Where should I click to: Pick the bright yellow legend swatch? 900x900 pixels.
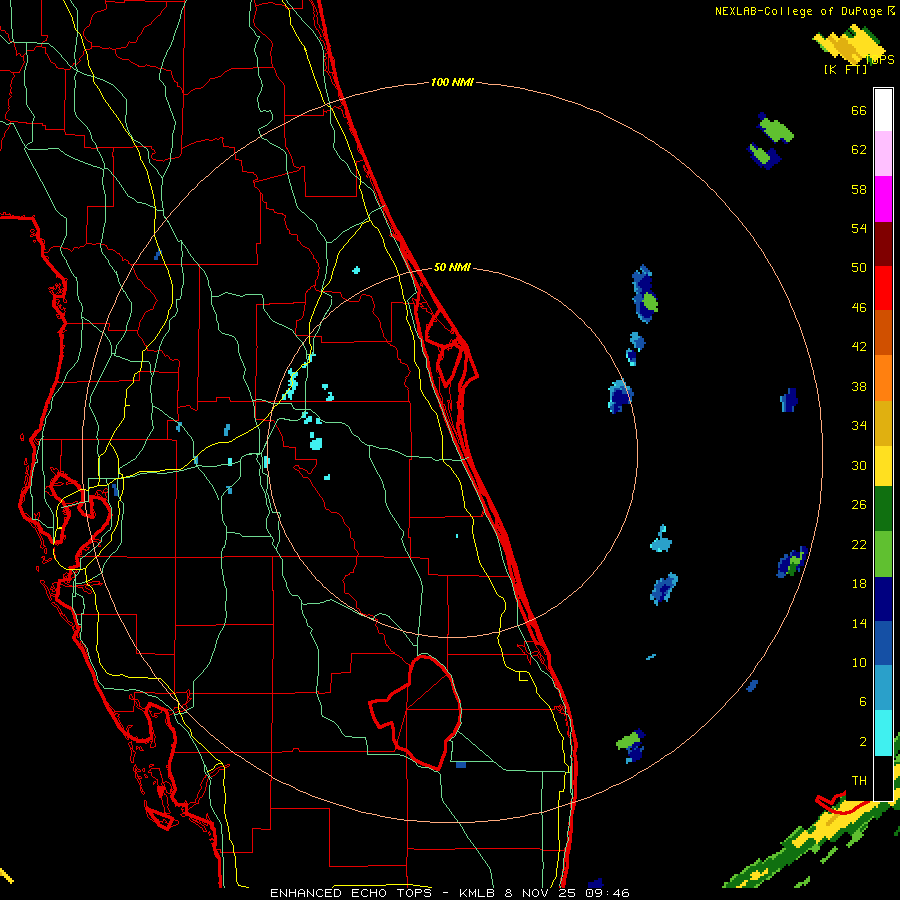tap(883, 466)
